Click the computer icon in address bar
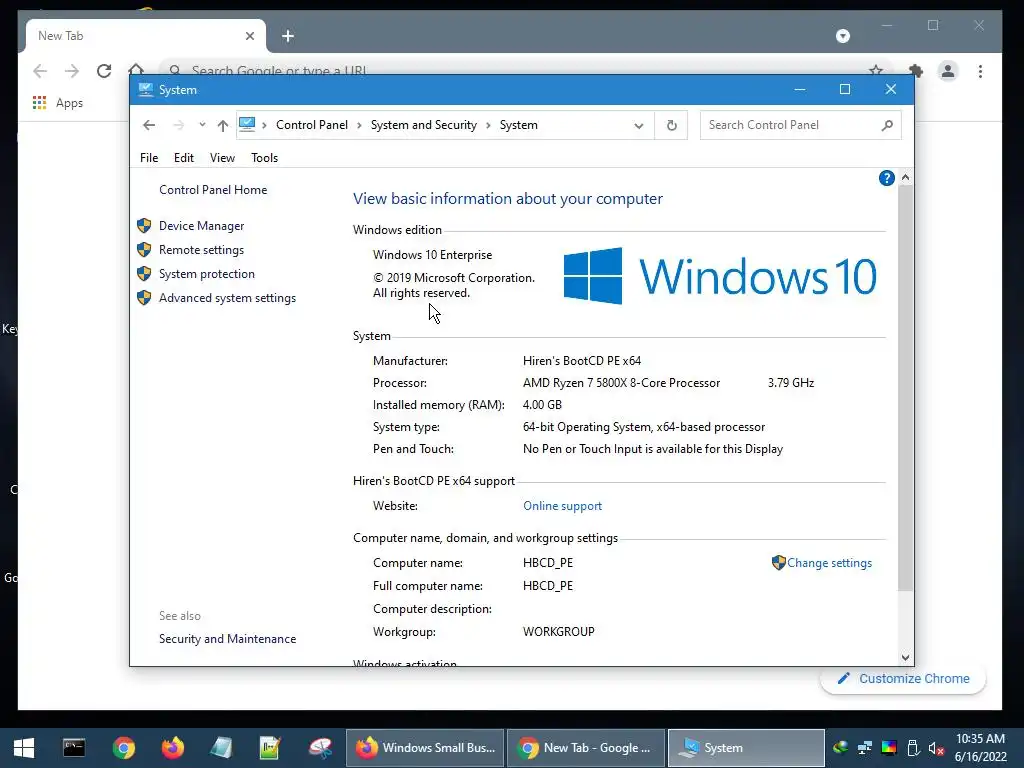 (247, 125)
